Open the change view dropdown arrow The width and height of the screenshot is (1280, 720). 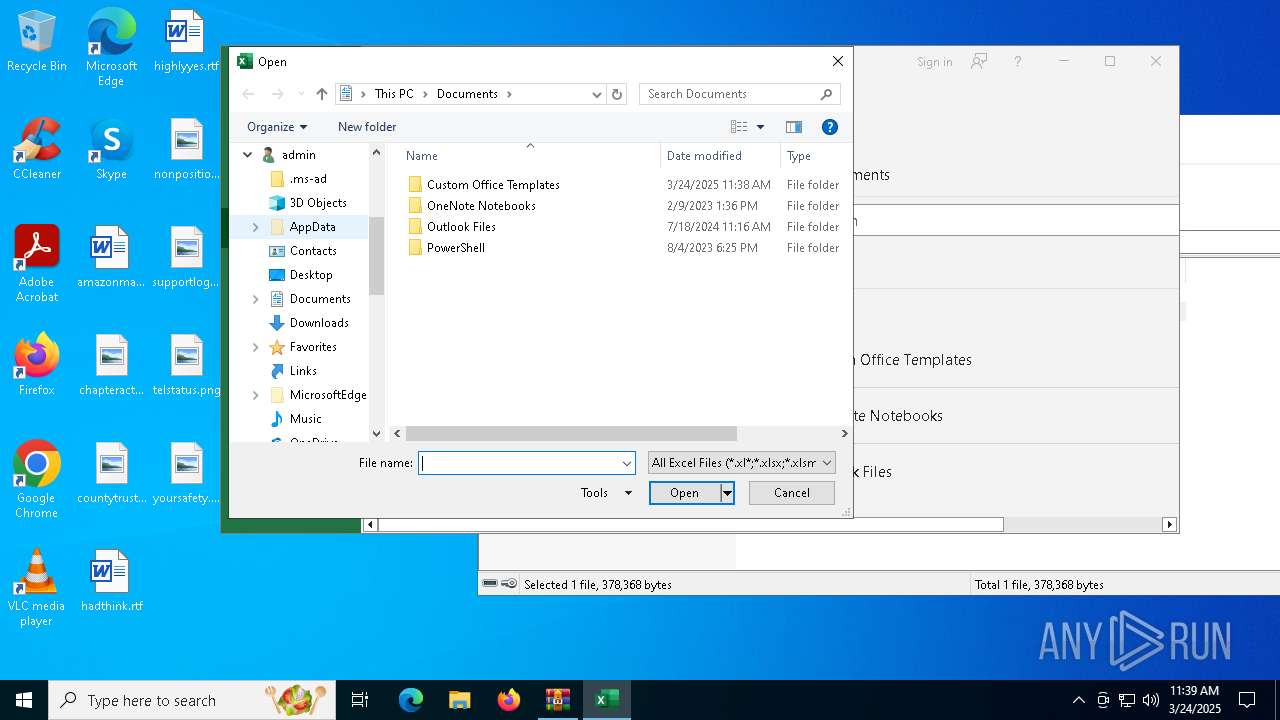click(x=760, y=127)
